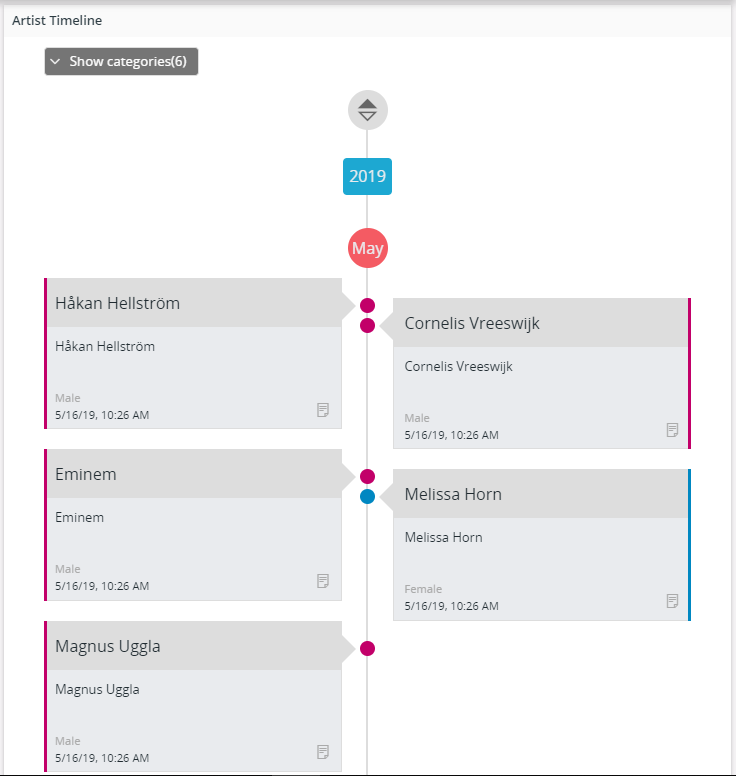
Task: Click note icon on Cornelis Vreeswijk card
Action: 672,430
